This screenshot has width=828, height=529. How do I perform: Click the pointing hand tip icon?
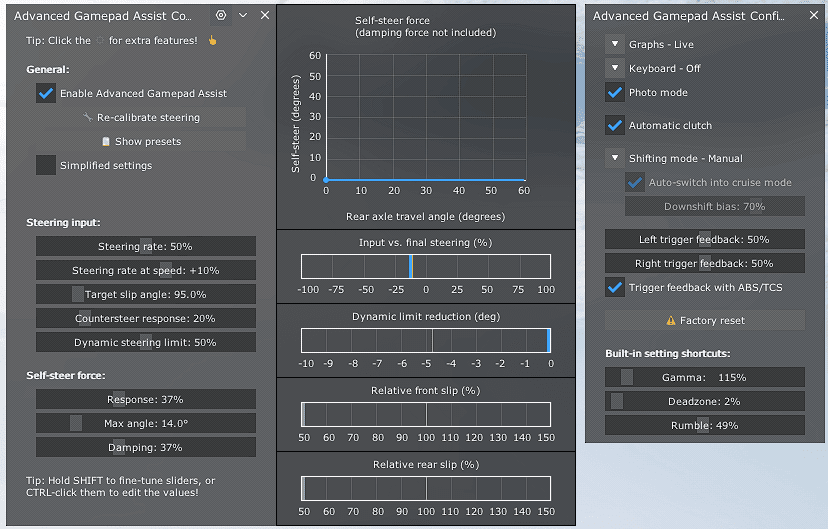[212, 41]
